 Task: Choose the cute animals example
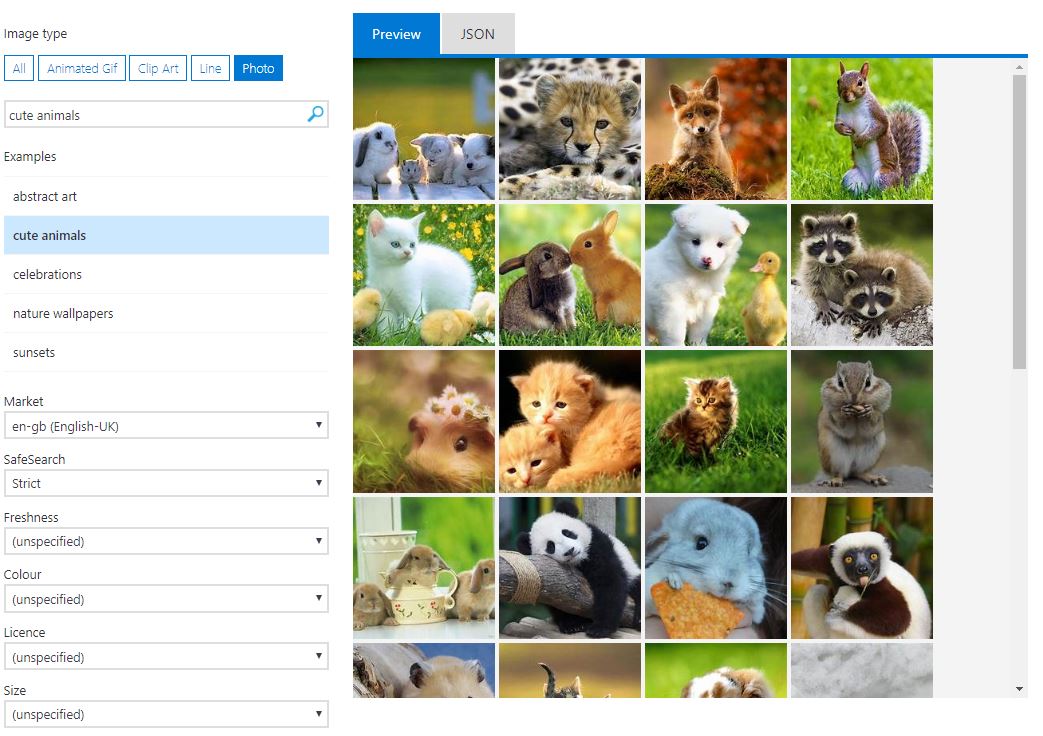(166, 235)
